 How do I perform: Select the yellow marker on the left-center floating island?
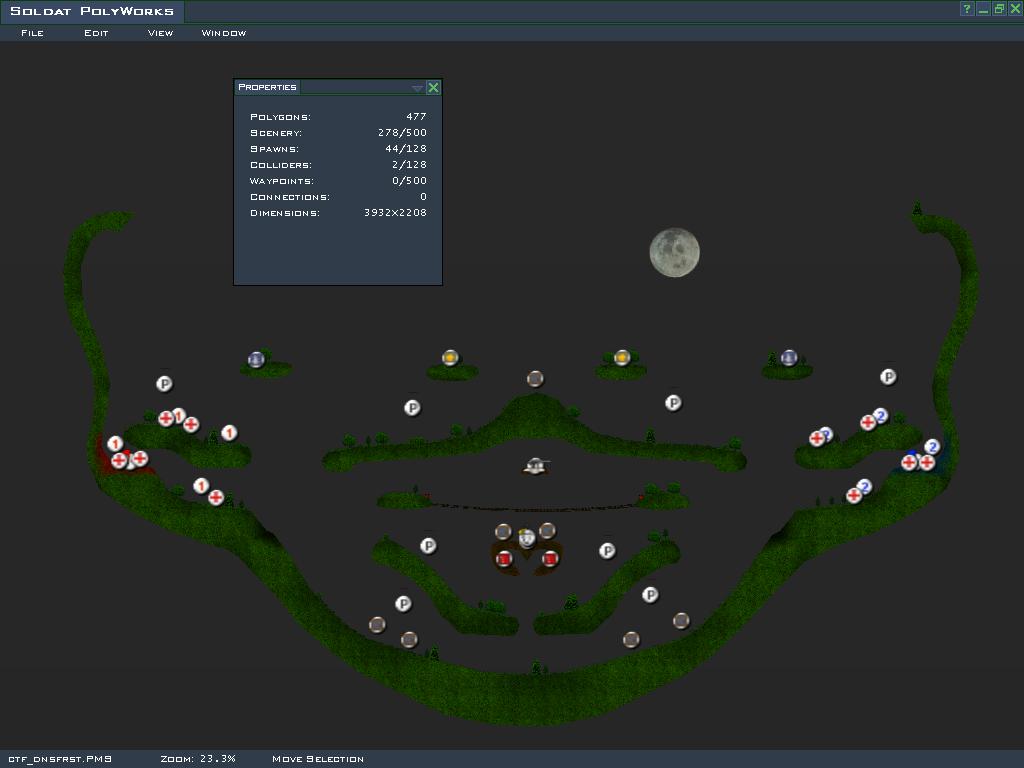pos(450,358)
